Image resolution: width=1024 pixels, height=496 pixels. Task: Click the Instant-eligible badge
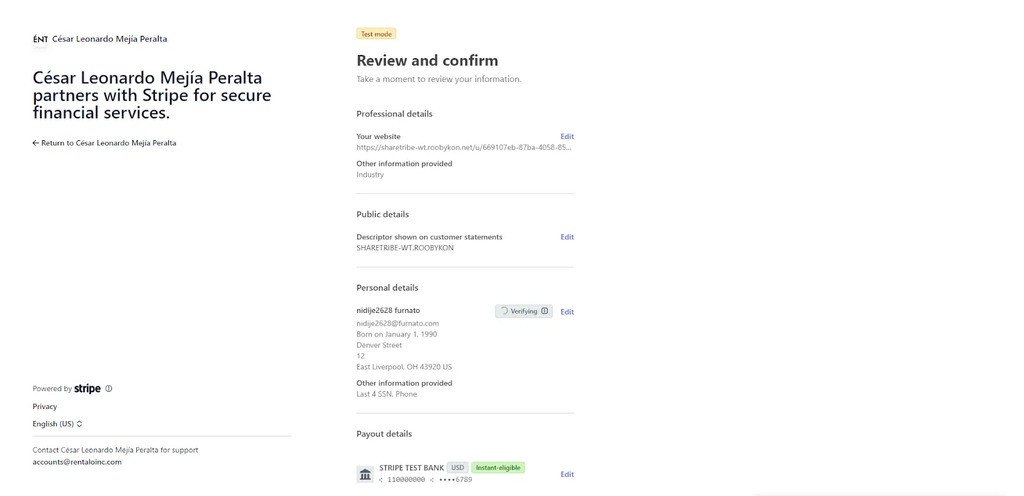click(498, 468)
